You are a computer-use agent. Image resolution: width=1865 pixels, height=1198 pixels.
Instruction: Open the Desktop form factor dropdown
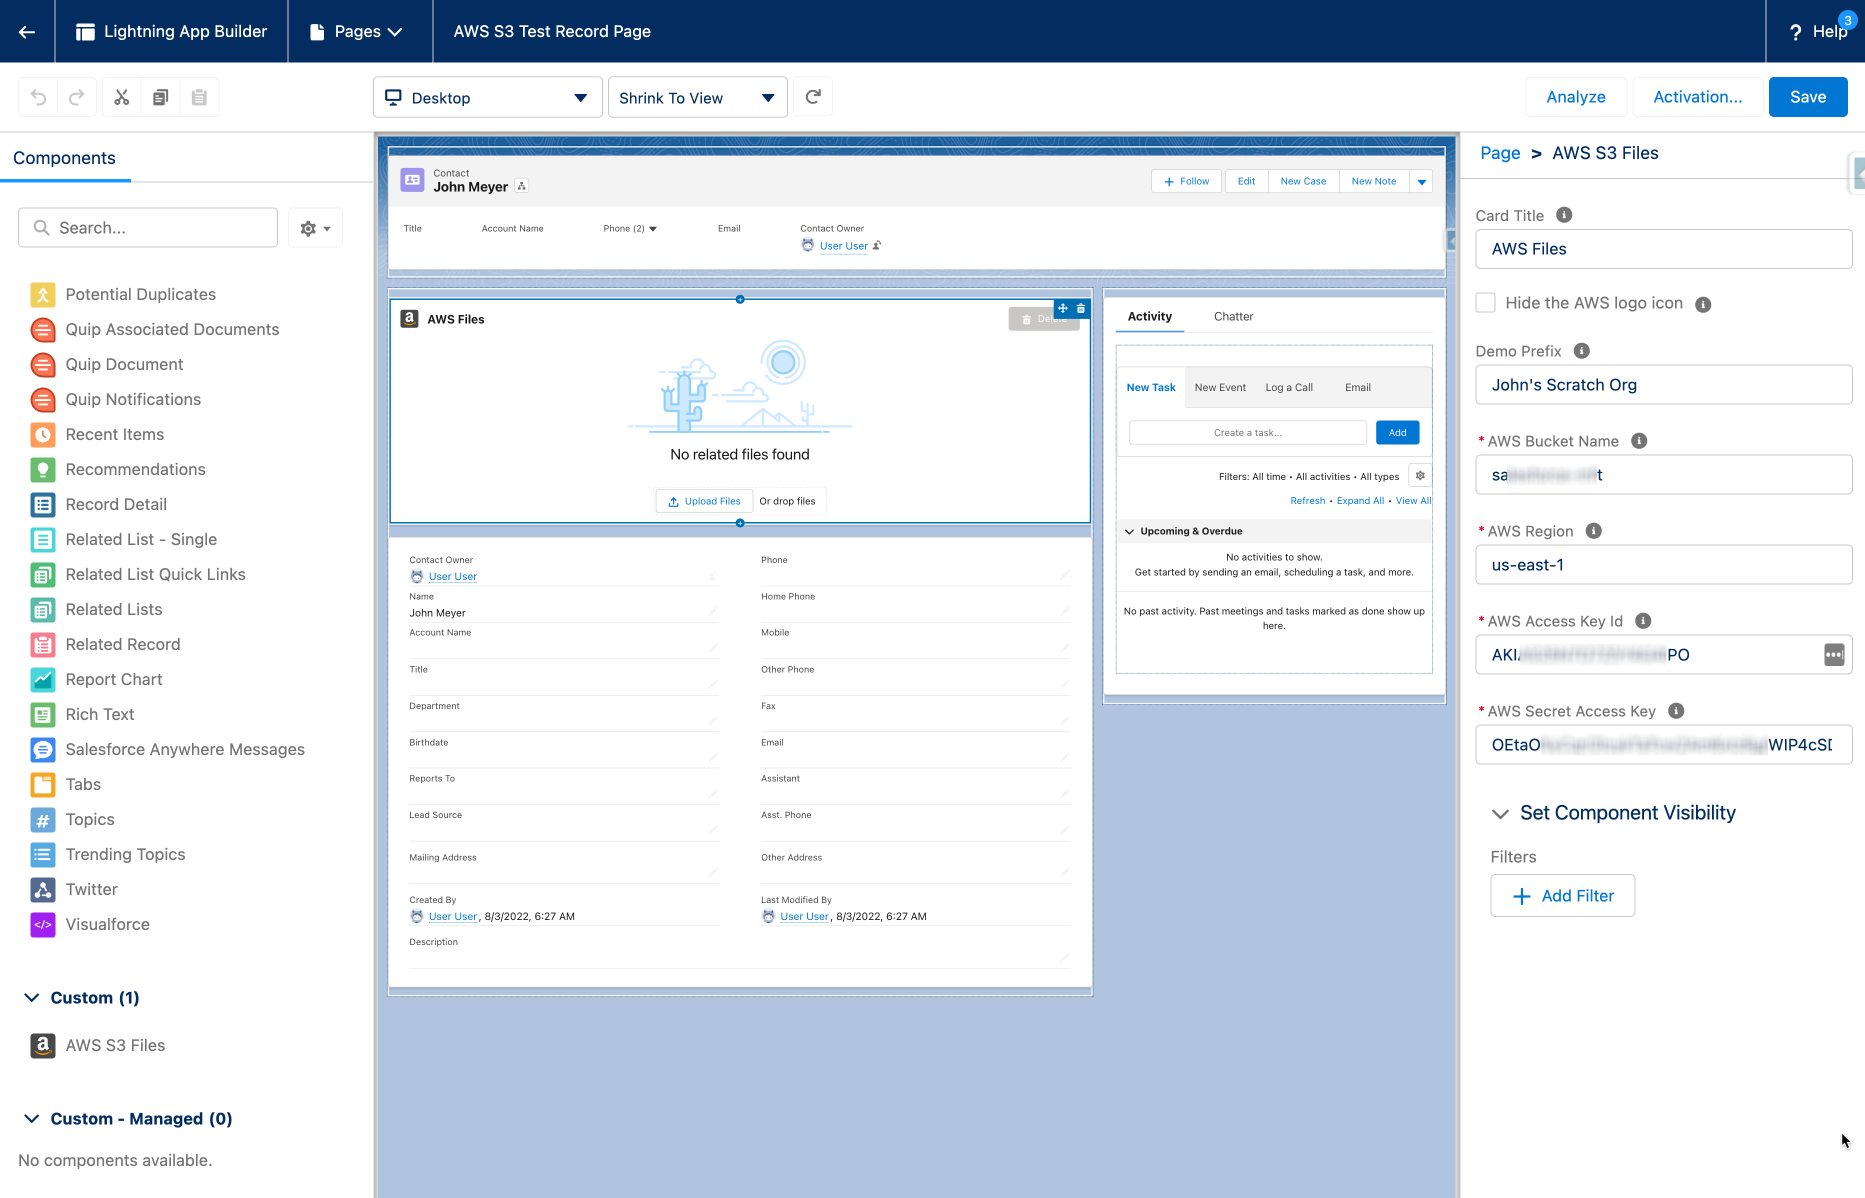488,97
